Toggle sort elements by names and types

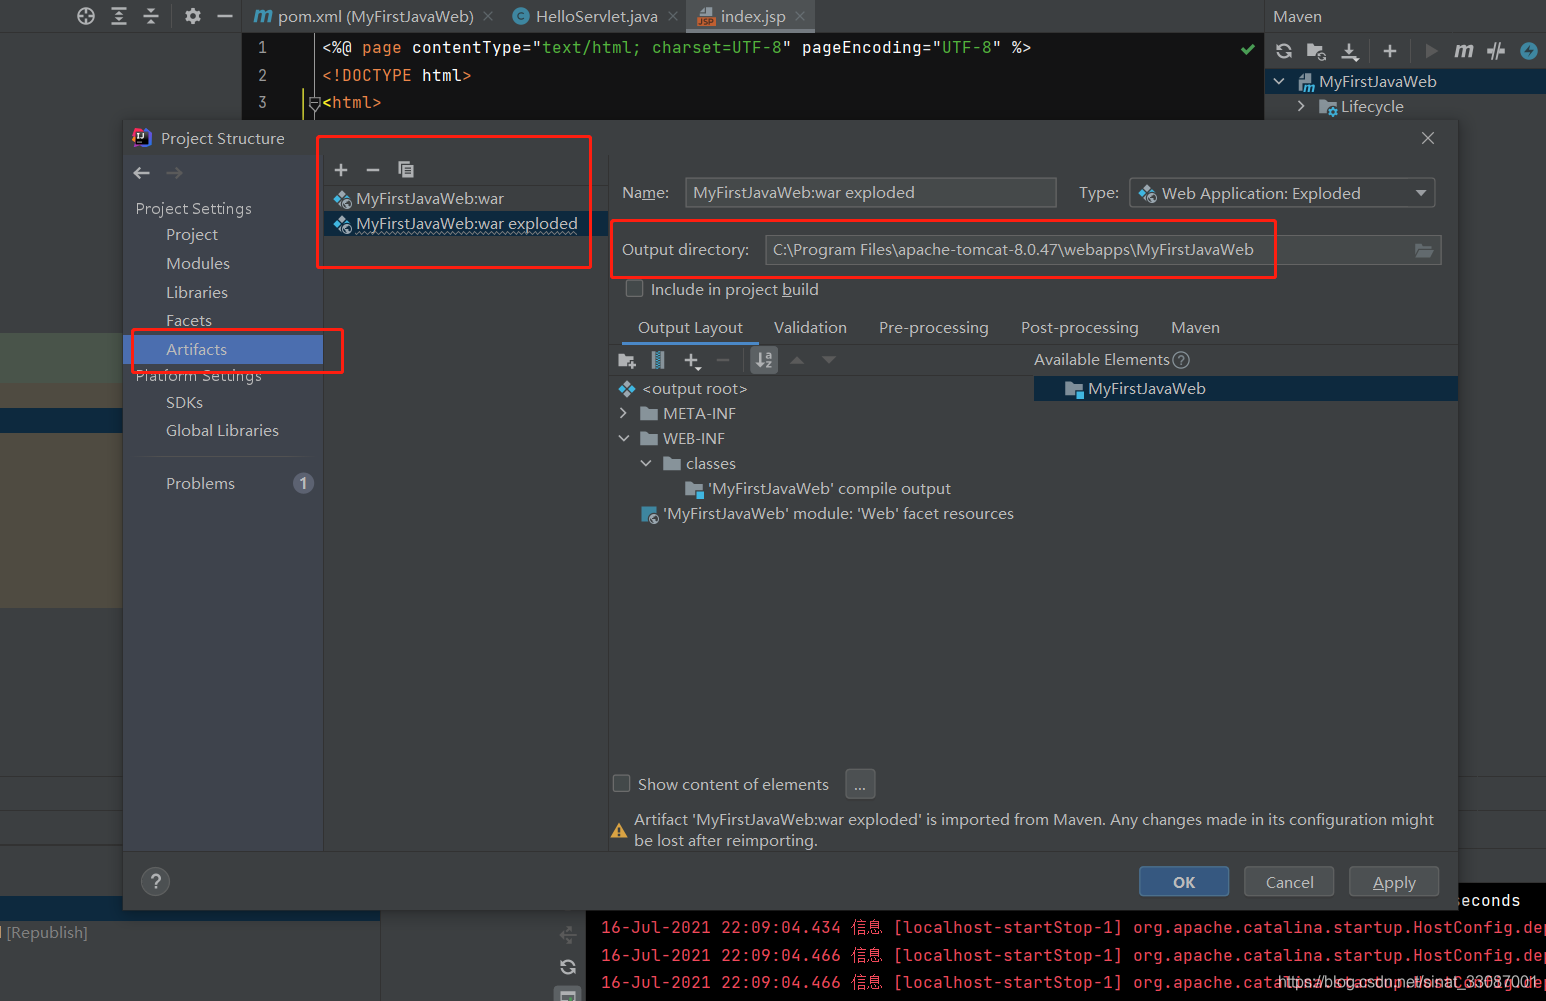click(x=764, y=360)
